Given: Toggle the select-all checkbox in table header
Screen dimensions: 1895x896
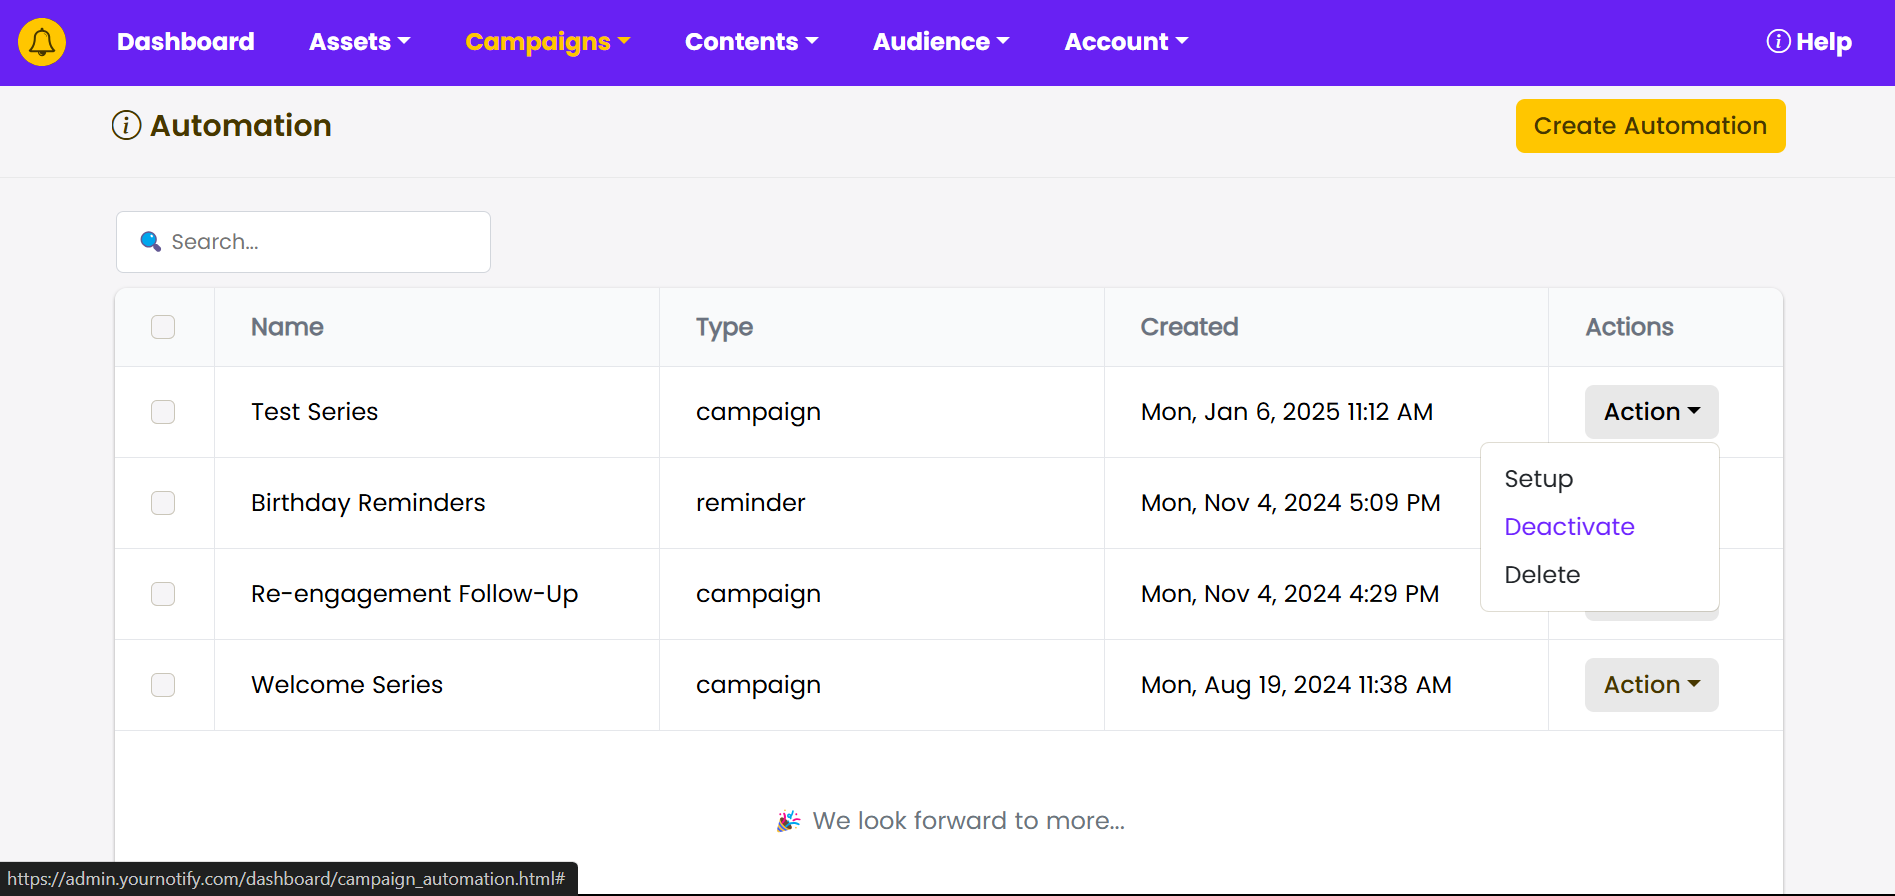Looking at the screenshot, I should click(x=163, y=327).
